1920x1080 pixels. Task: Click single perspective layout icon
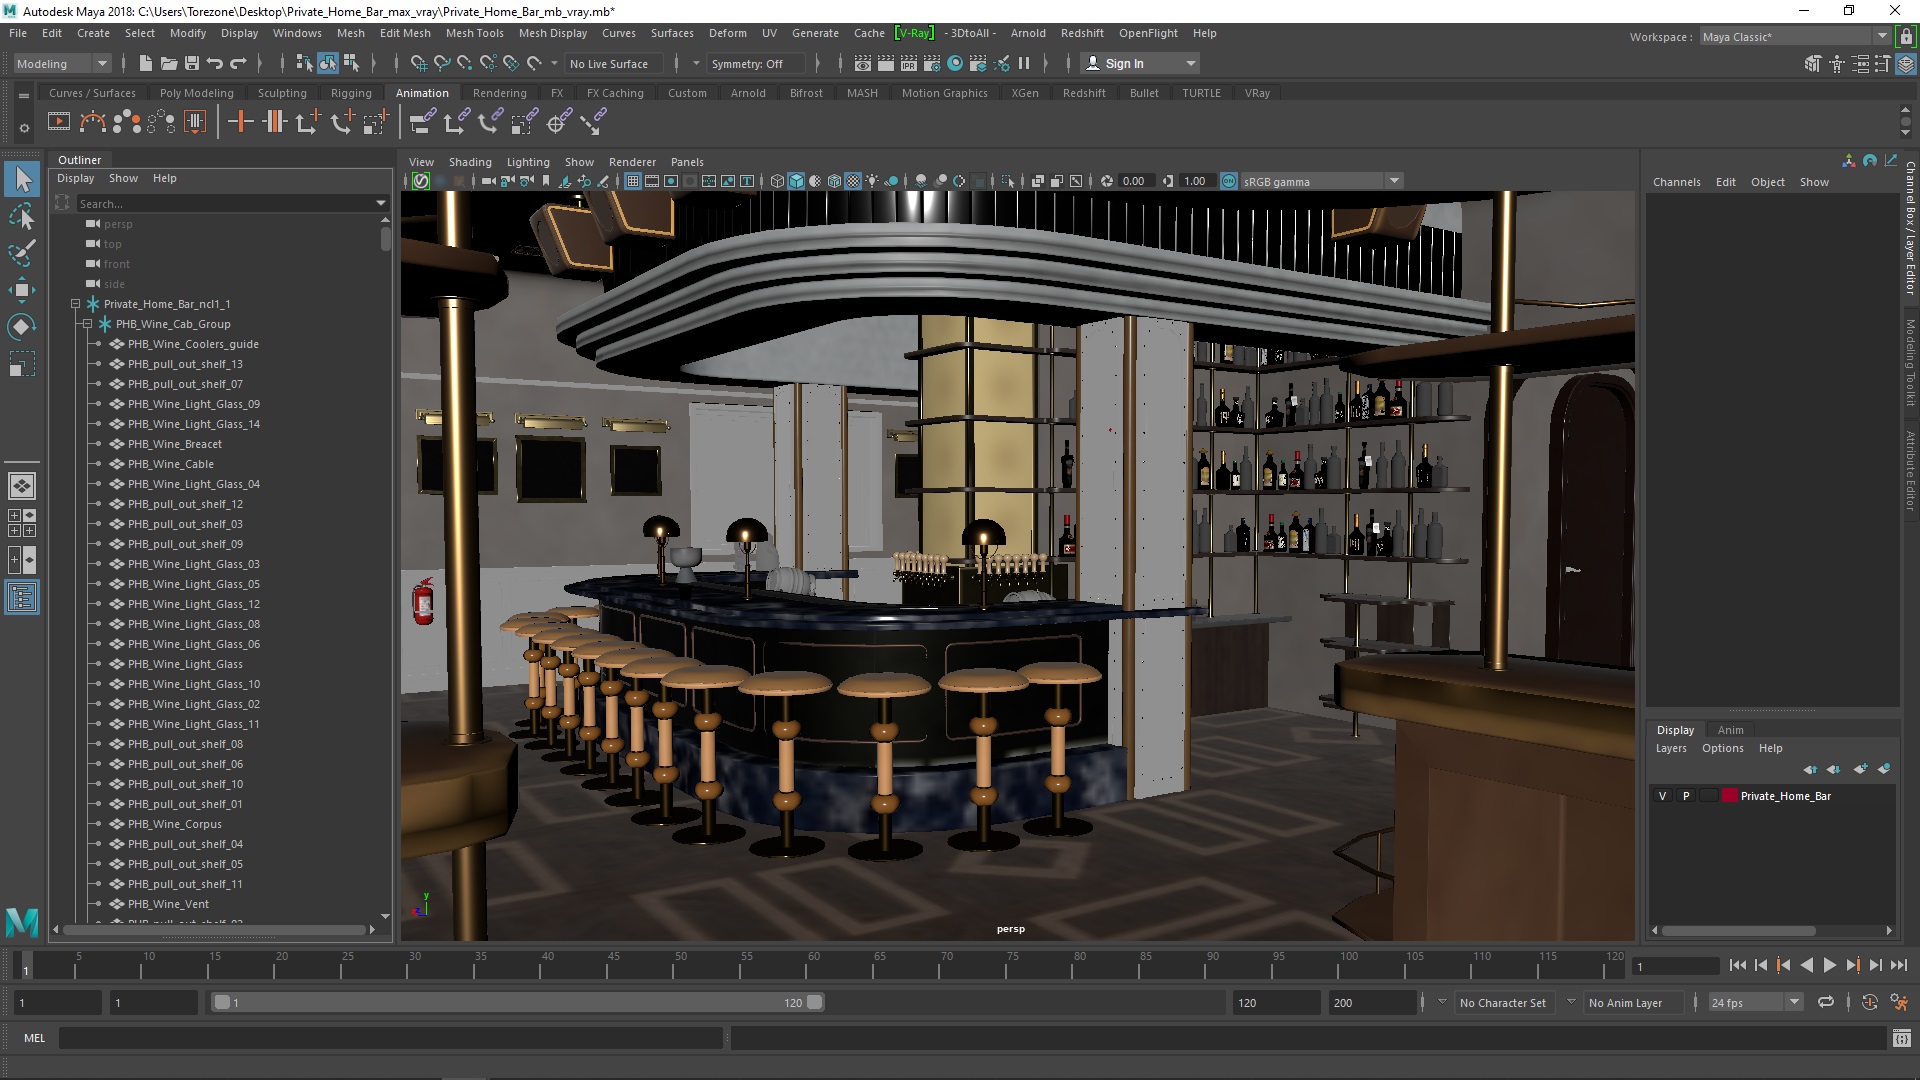point(21,486)
